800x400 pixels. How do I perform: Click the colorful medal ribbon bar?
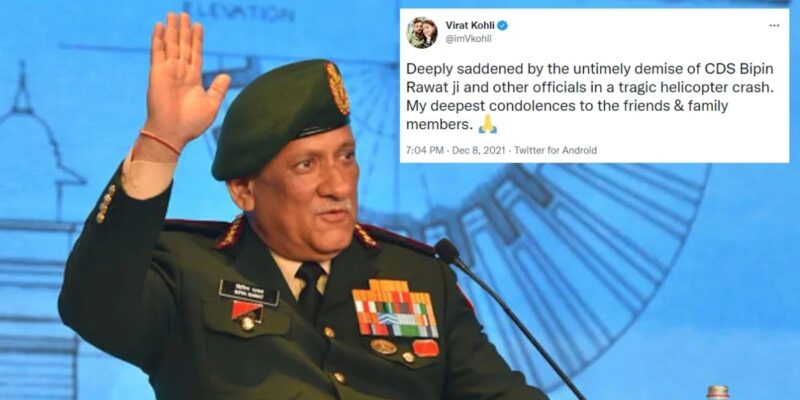395,309
